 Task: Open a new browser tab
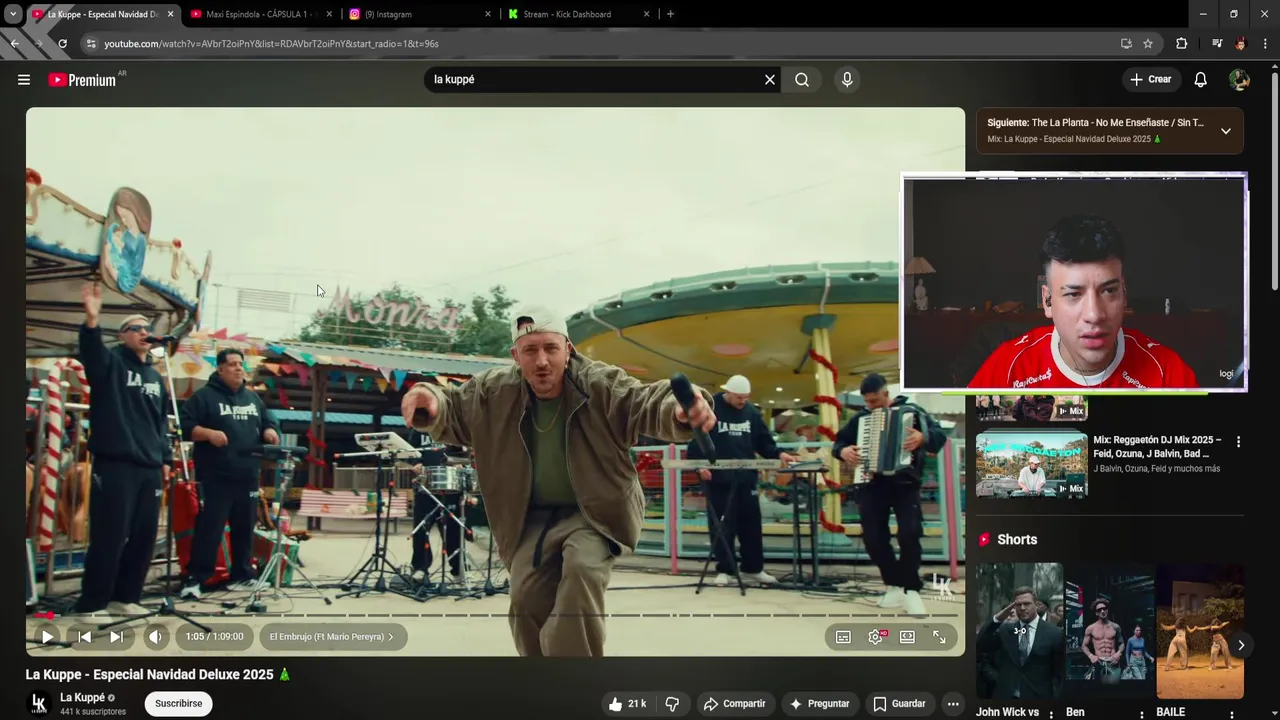pyautogui.click(x=670, y=15)
